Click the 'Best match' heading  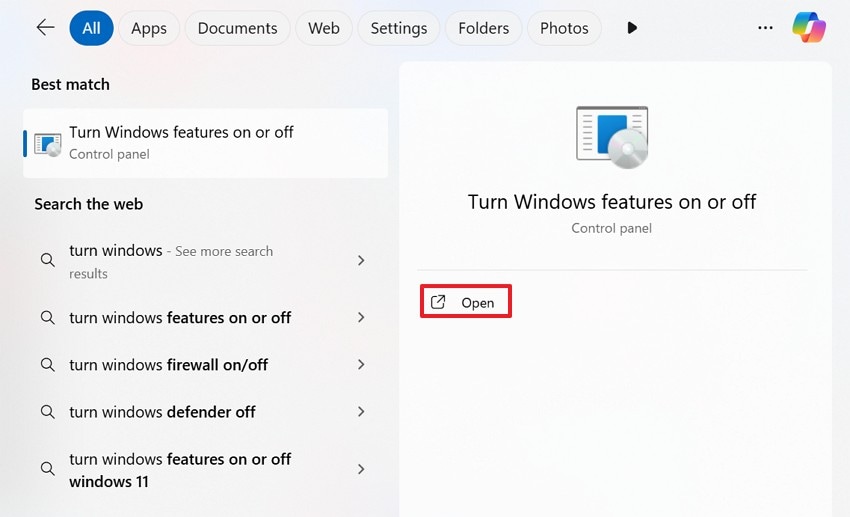click(x=70, y=85)
